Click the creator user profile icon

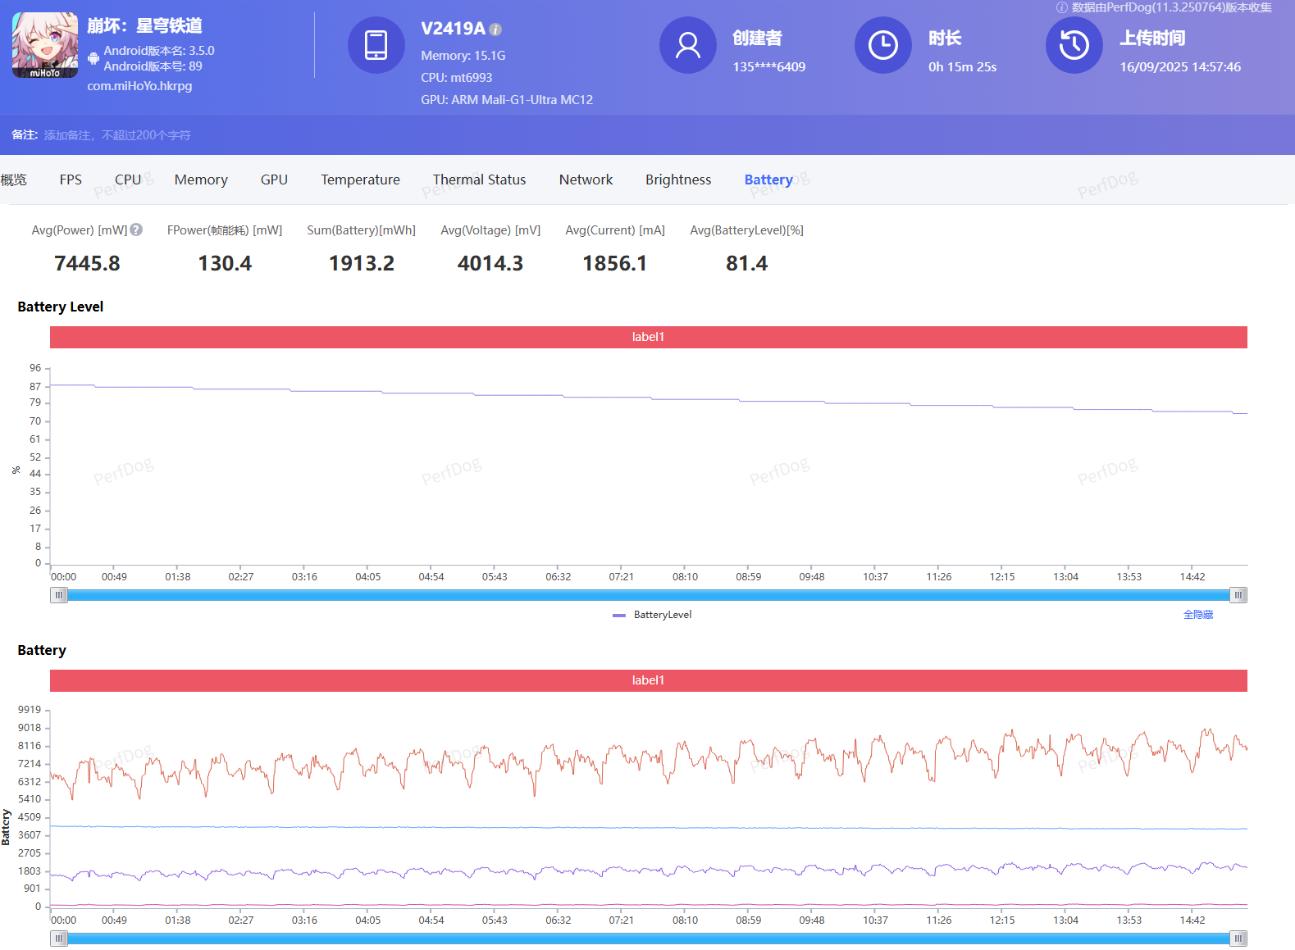(688, 45)
